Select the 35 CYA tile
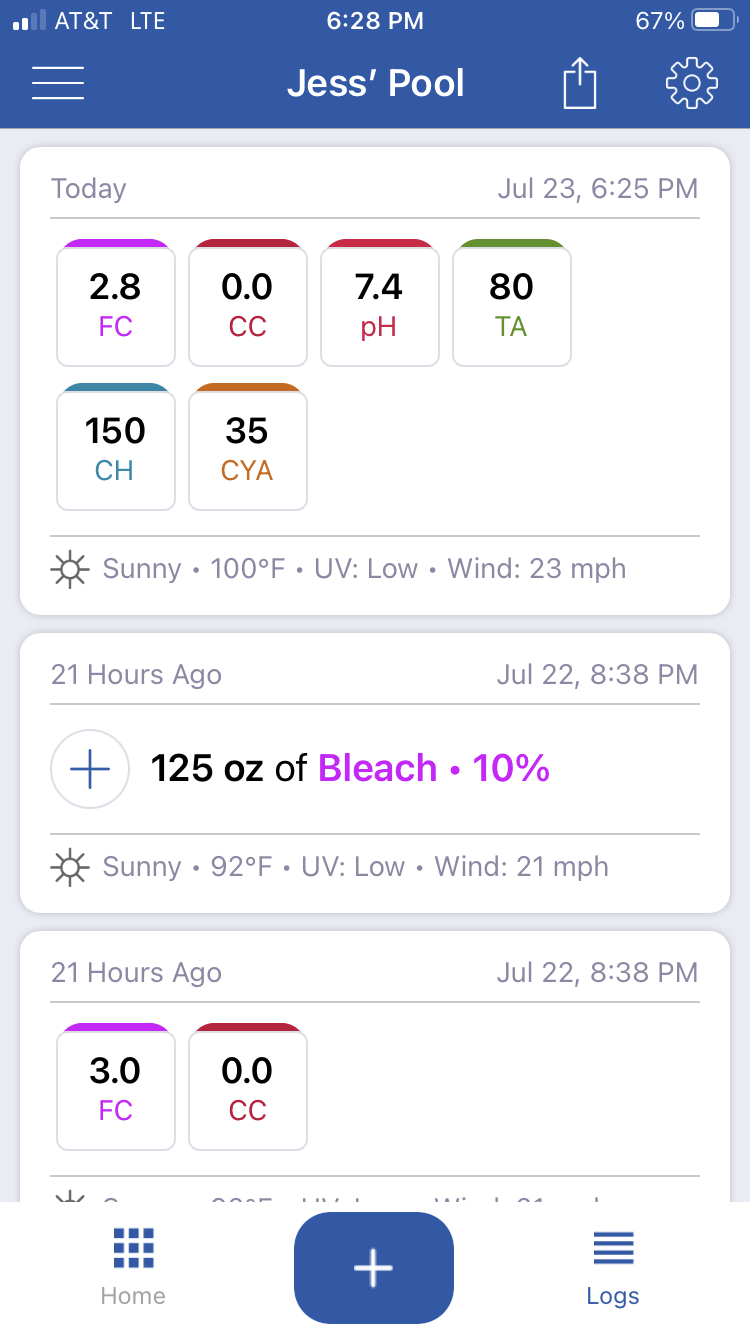This screenshot has width=750, height=1334. pyautogui.click(x=248, y=447)
